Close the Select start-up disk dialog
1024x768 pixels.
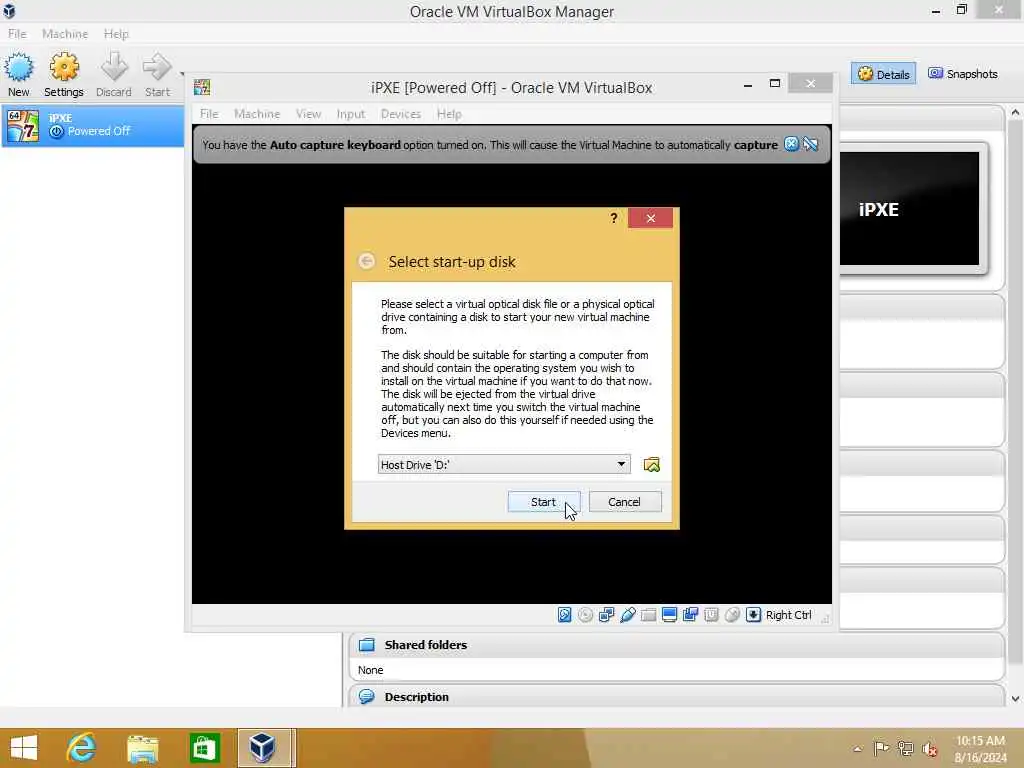click(650, 218)
